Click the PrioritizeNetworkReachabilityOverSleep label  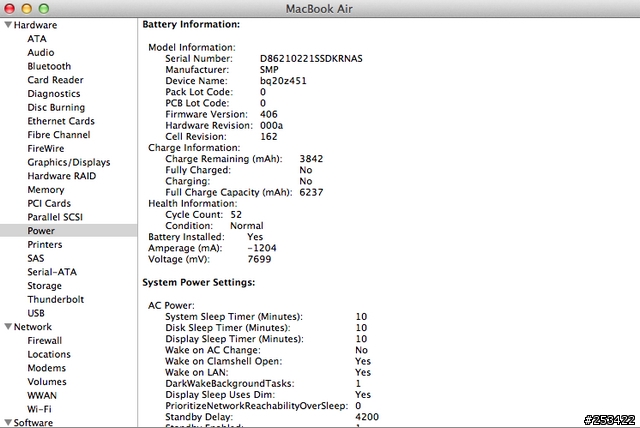[256, 406]
